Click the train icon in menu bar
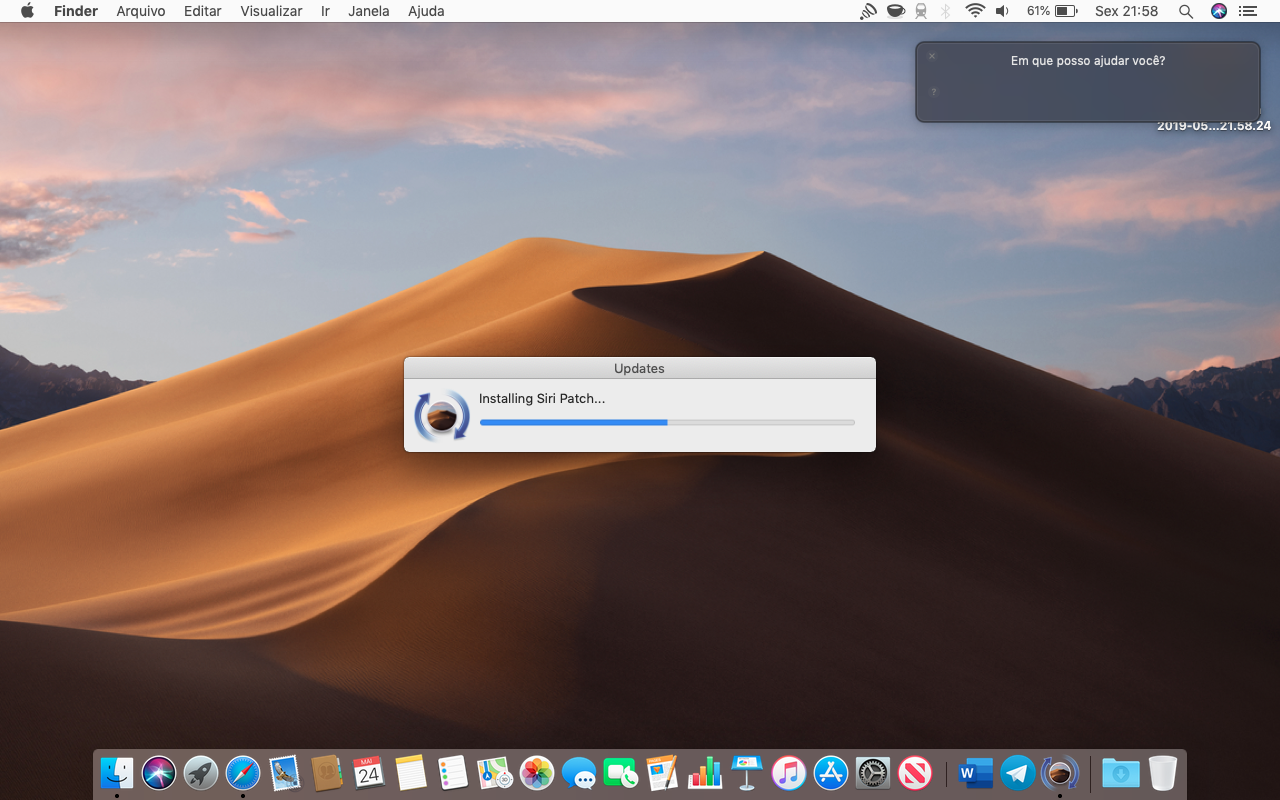Image resolution: width=1280 pixels, height=800 pixels. point(921,11)
